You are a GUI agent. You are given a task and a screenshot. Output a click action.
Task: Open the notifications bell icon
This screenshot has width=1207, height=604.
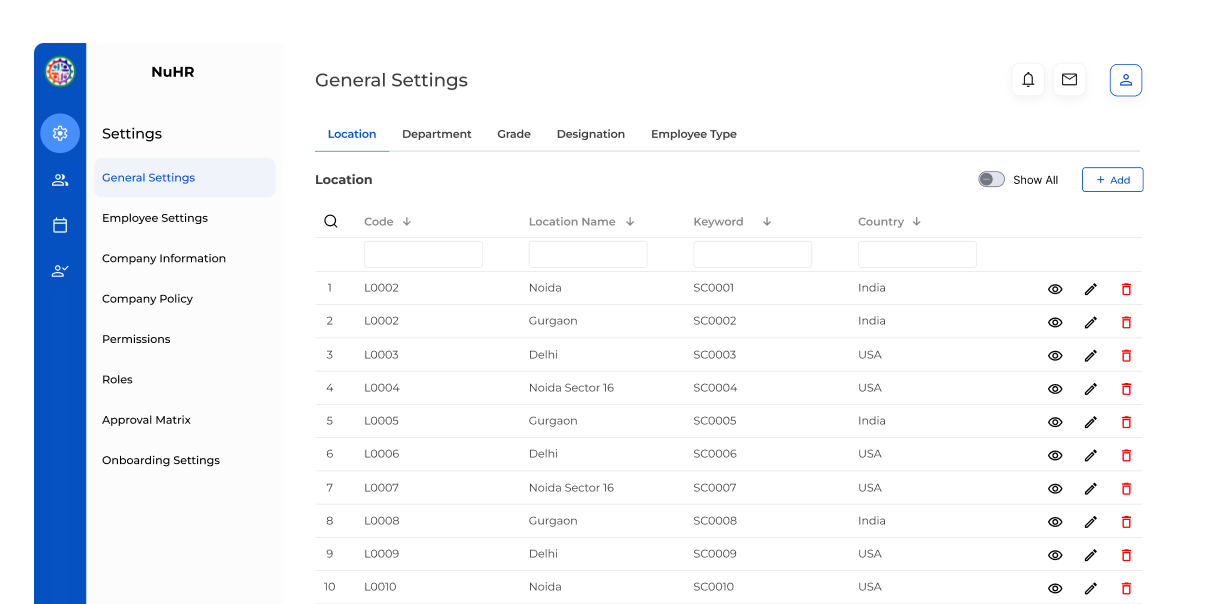1028,80
